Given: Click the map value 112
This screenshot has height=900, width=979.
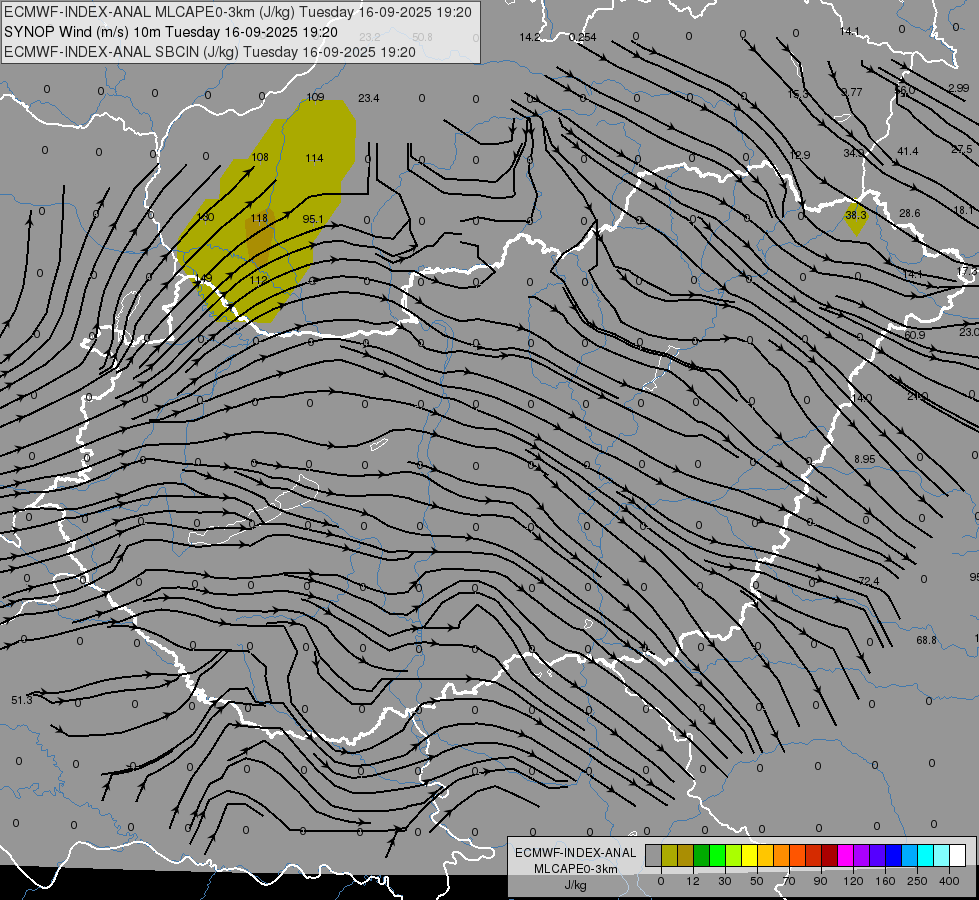Looking at the screenshot, I should pos(258,280).
